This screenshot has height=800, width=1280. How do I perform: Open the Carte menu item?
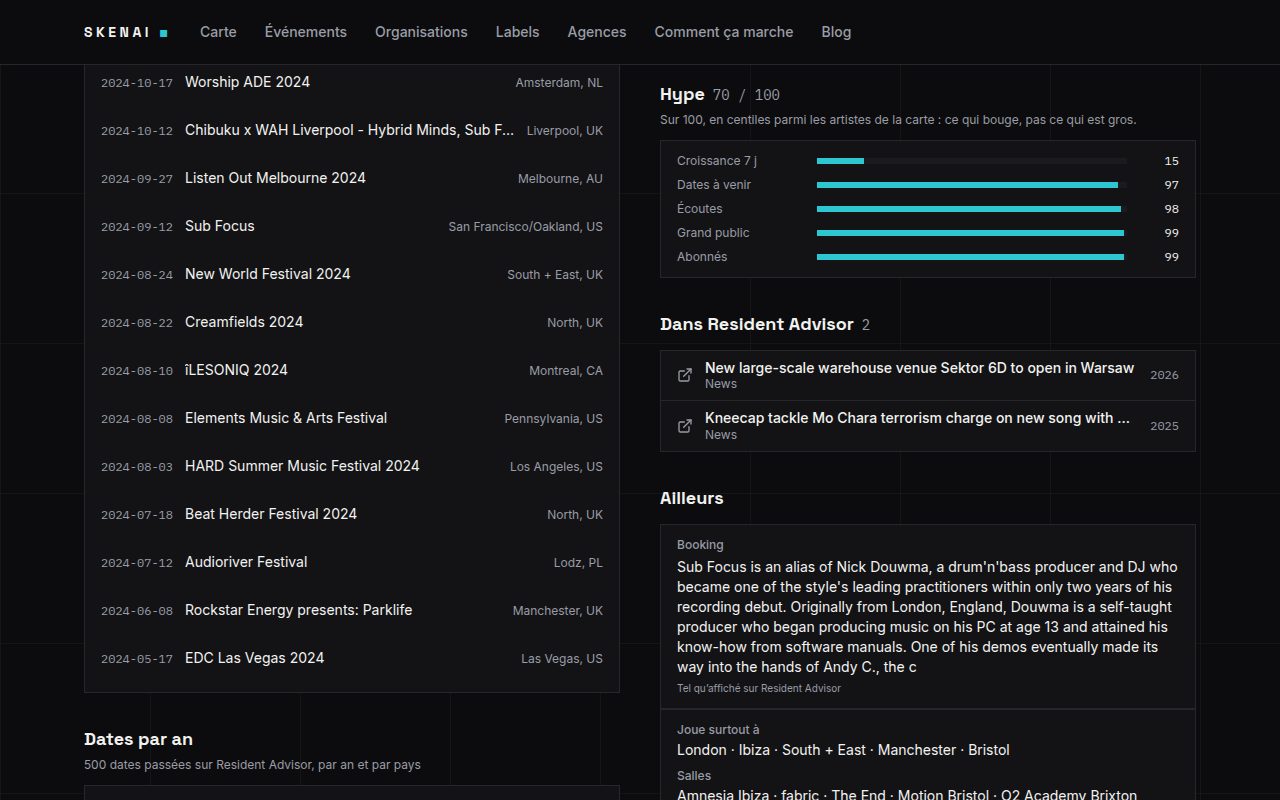click(x=218, y=32)
